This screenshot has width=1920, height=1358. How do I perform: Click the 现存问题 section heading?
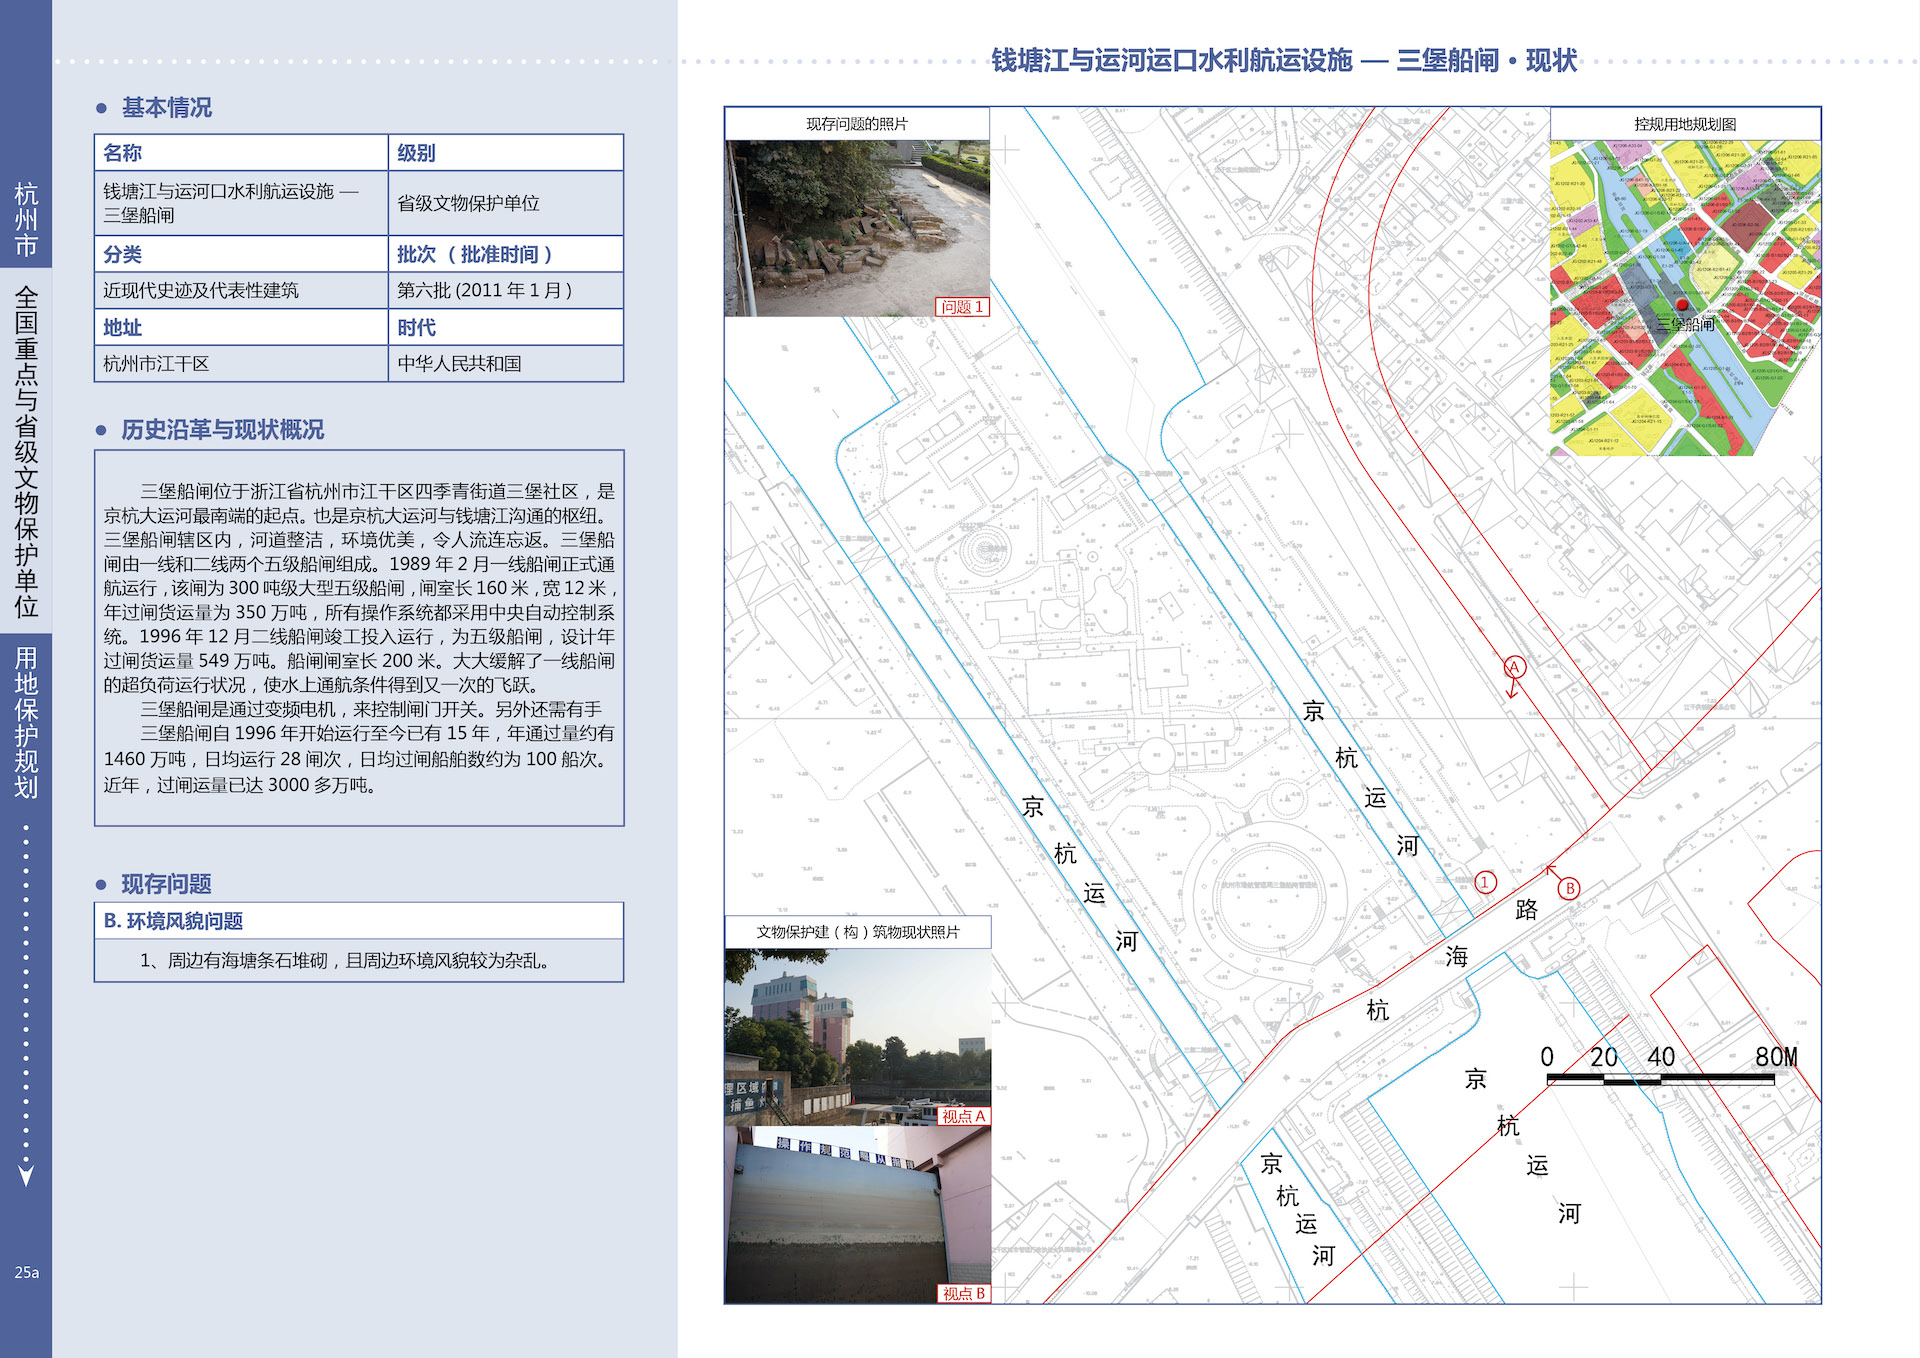click(x=166, y=884)
